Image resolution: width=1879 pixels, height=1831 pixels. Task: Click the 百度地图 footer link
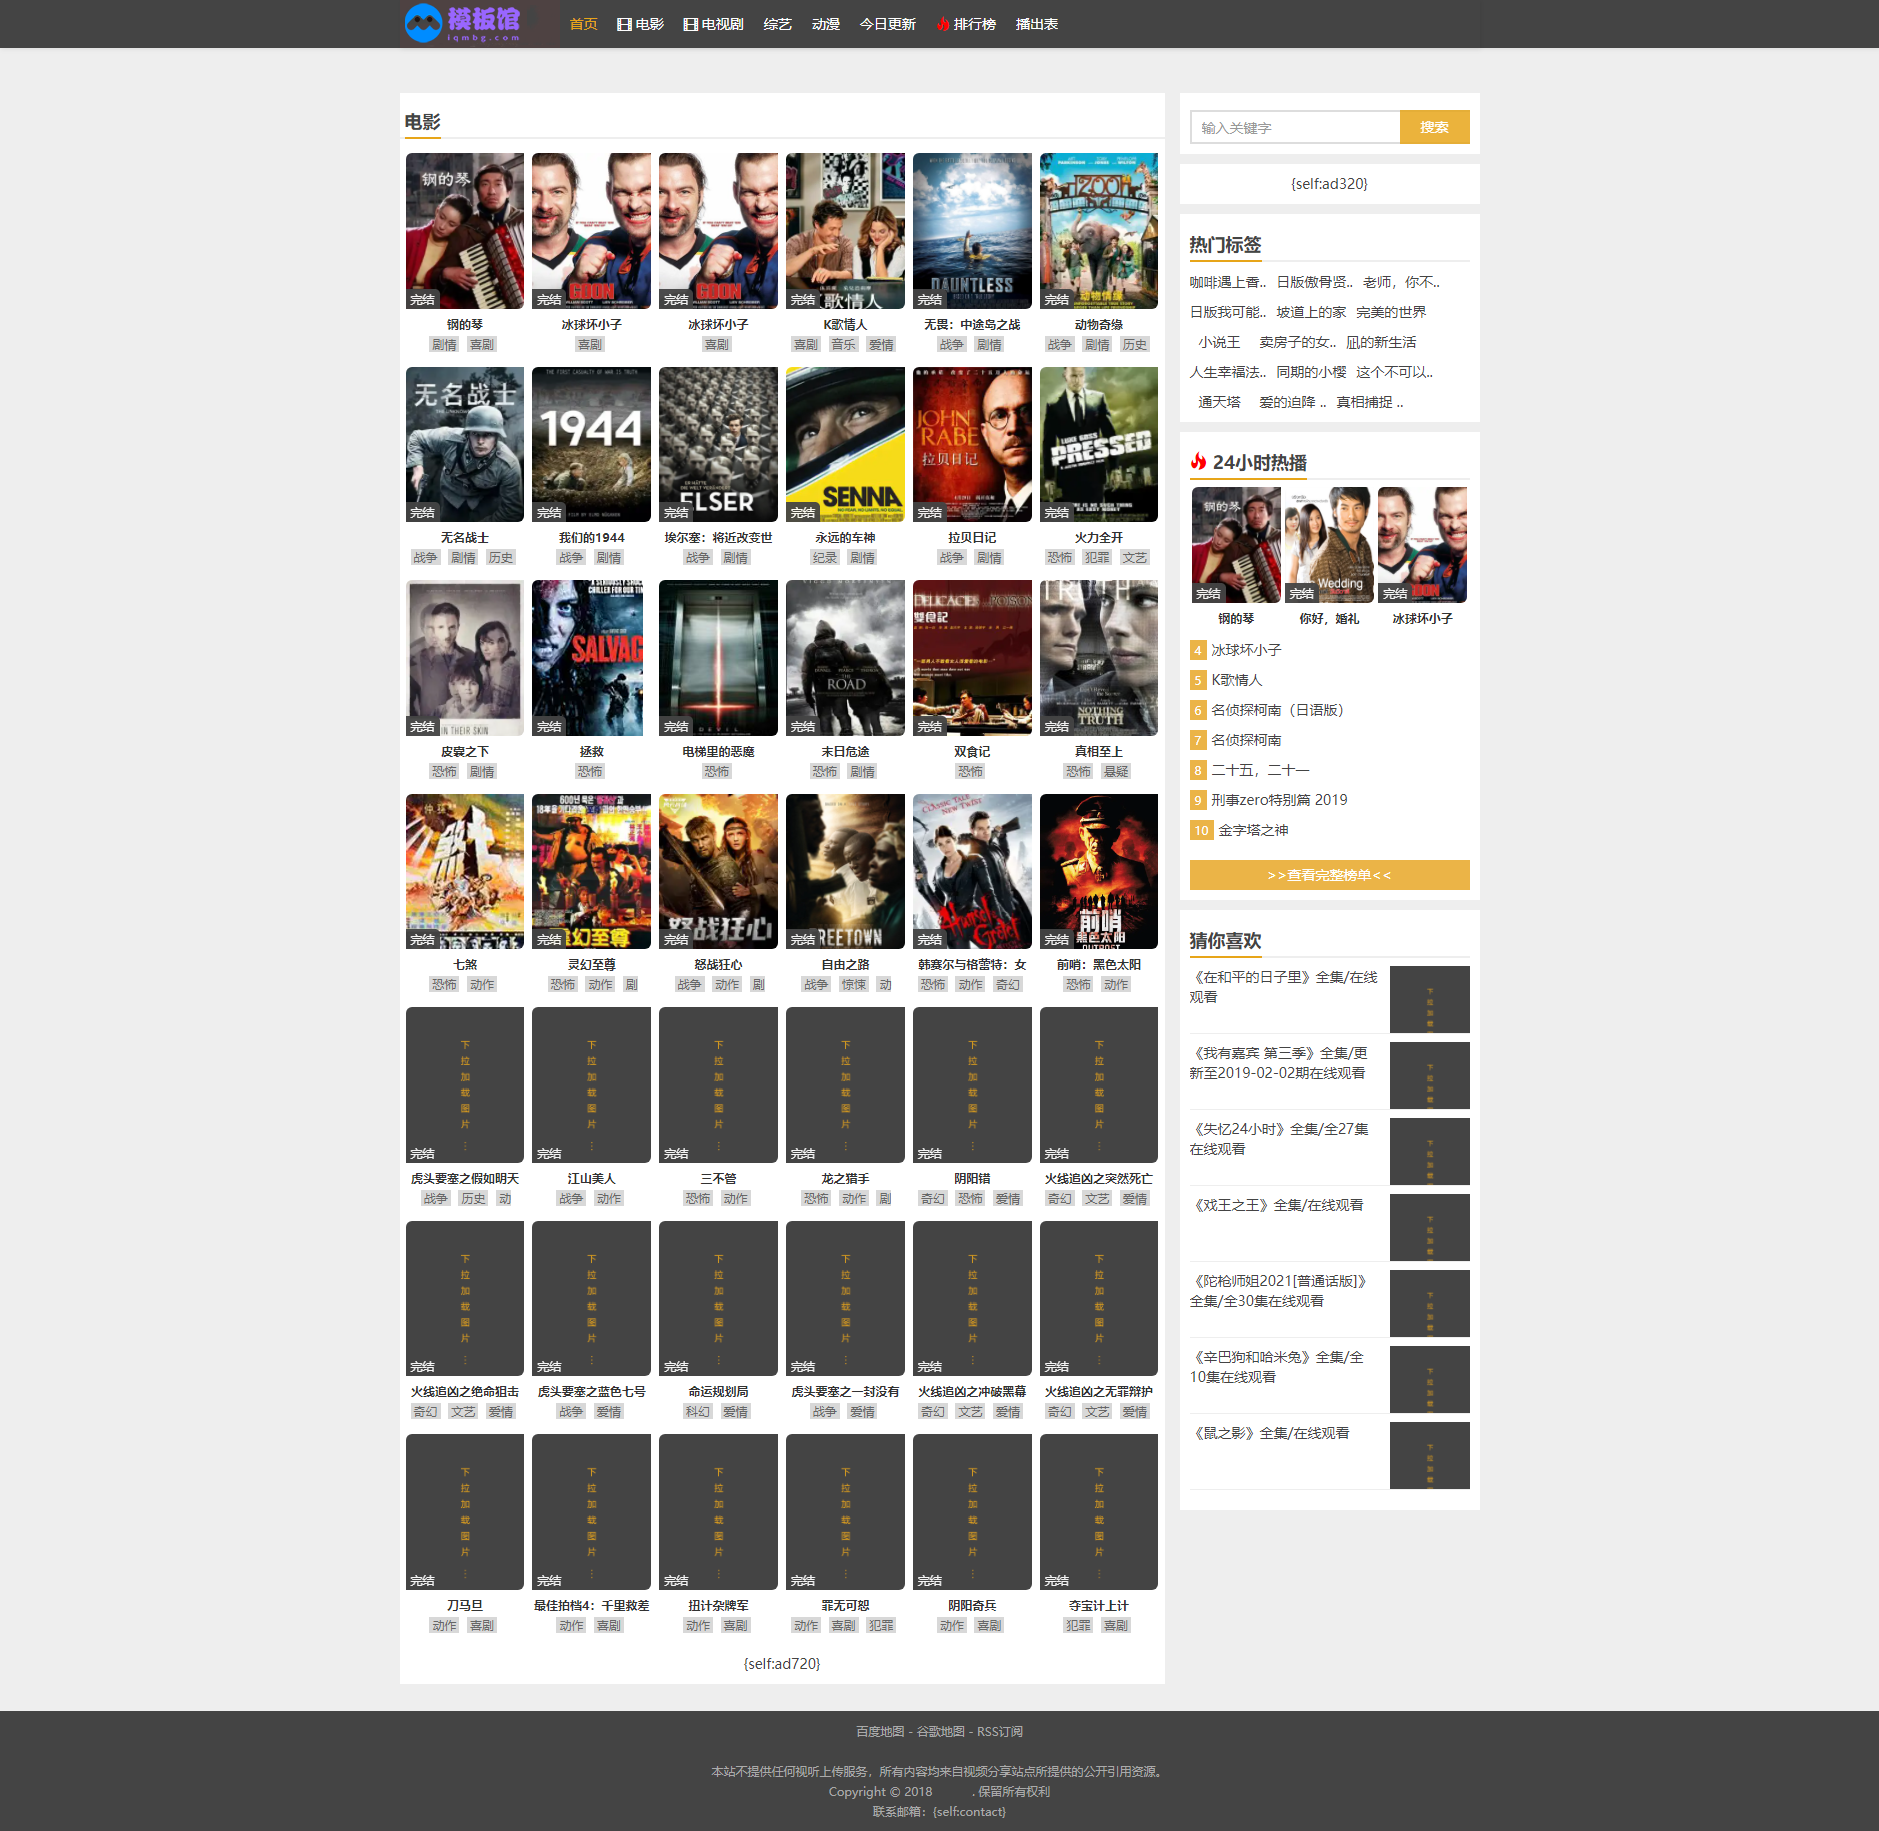880,1732
